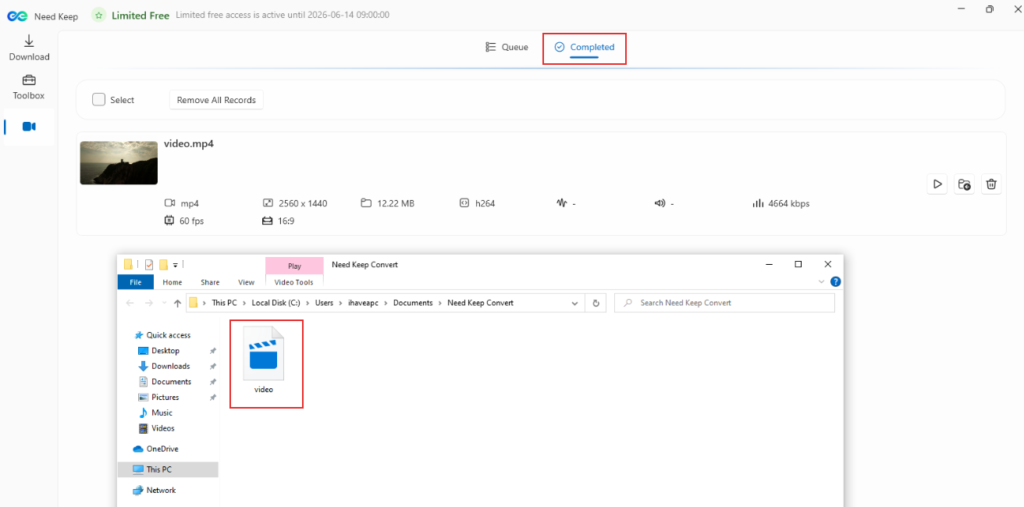Open recent locations dropdown in Explorer
Screen dimensions: 1024x507
point(165,304)
